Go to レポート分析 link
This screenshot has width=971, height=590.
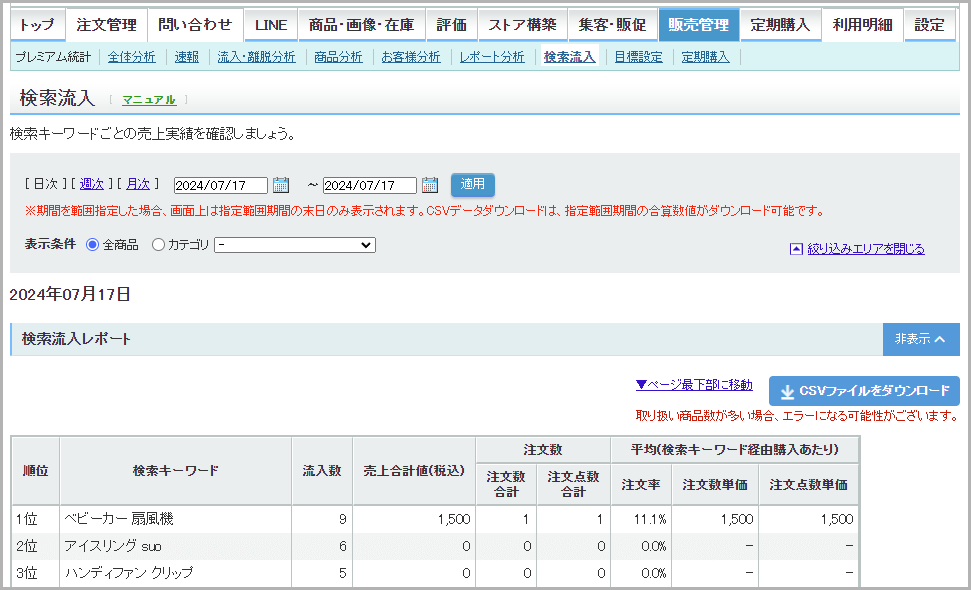click(x=492, y=57)
